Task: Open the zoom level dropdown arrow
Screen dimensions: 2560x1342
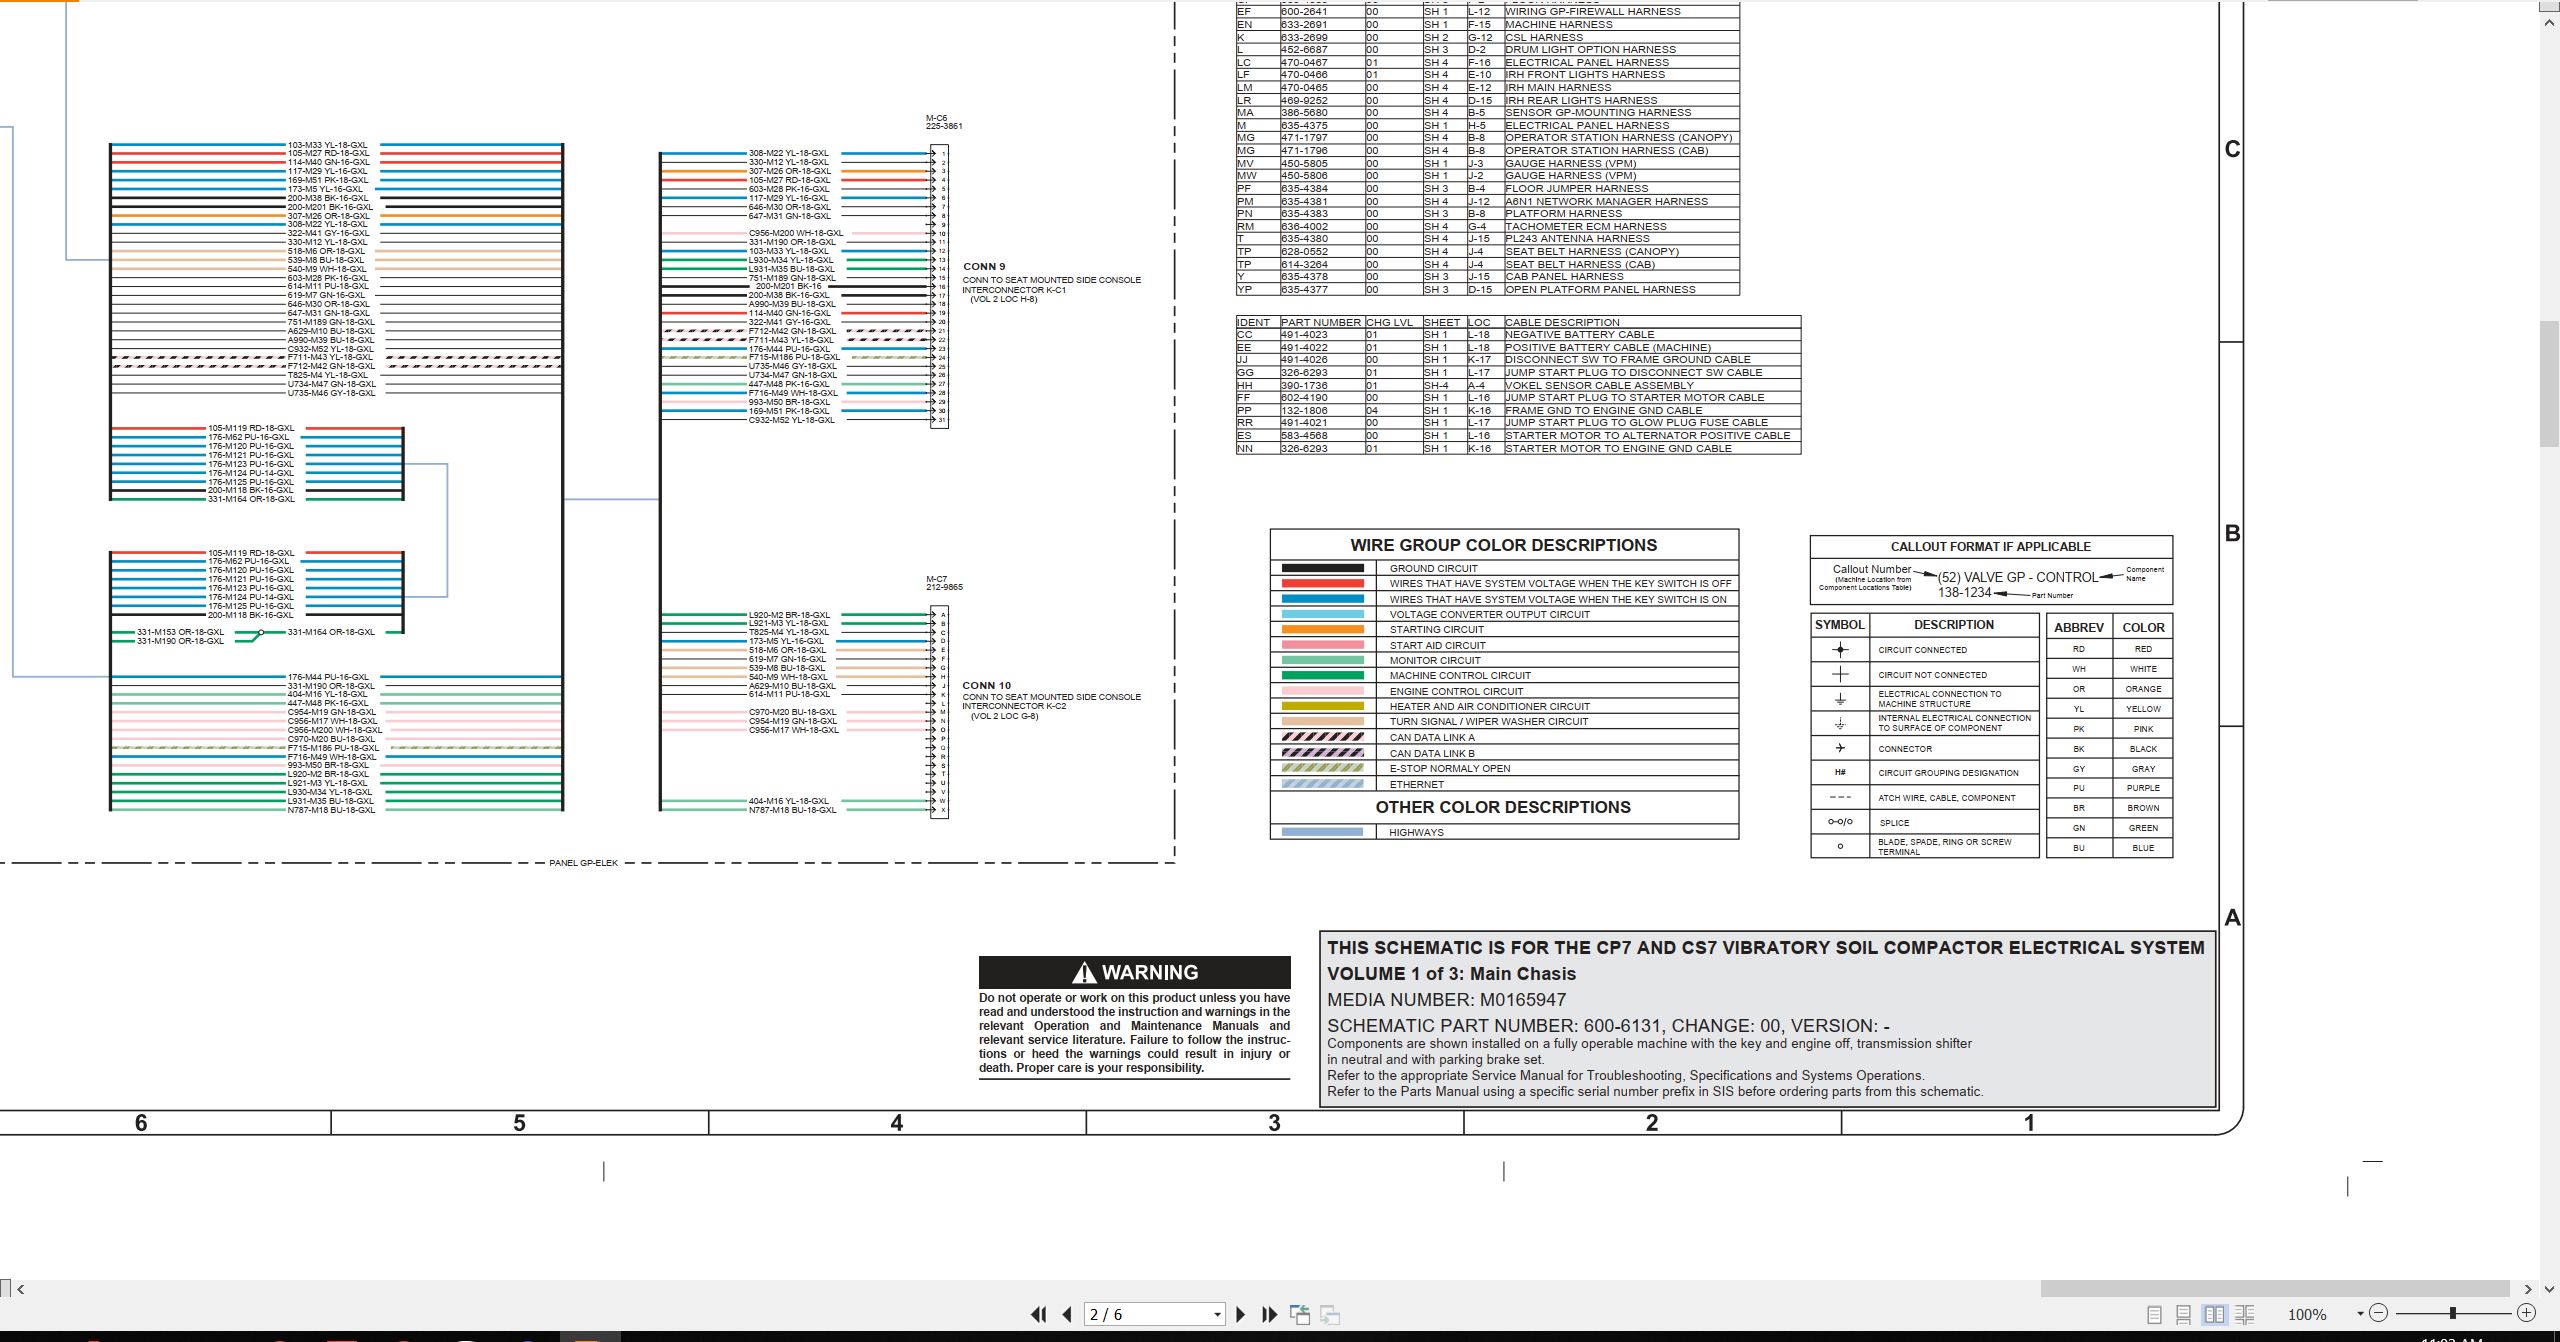Action: (x=2360, y=1314)
